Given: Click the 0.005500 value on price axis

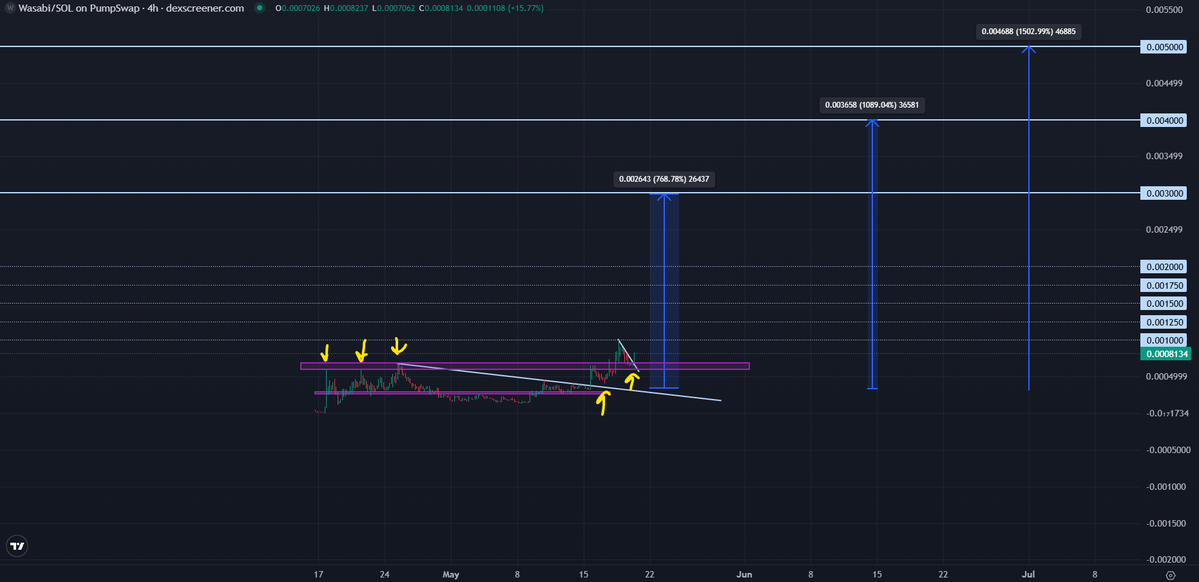Looking at the screenshot, I should pos(1165,10).
